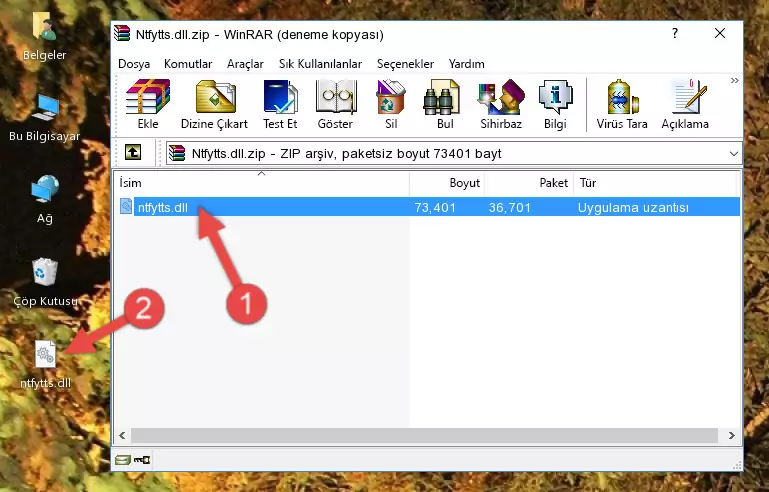This screenshot has height=492, width=769.
Task: Open the Sık Kullanılanlar menu
Action: [x=320, y=64]
